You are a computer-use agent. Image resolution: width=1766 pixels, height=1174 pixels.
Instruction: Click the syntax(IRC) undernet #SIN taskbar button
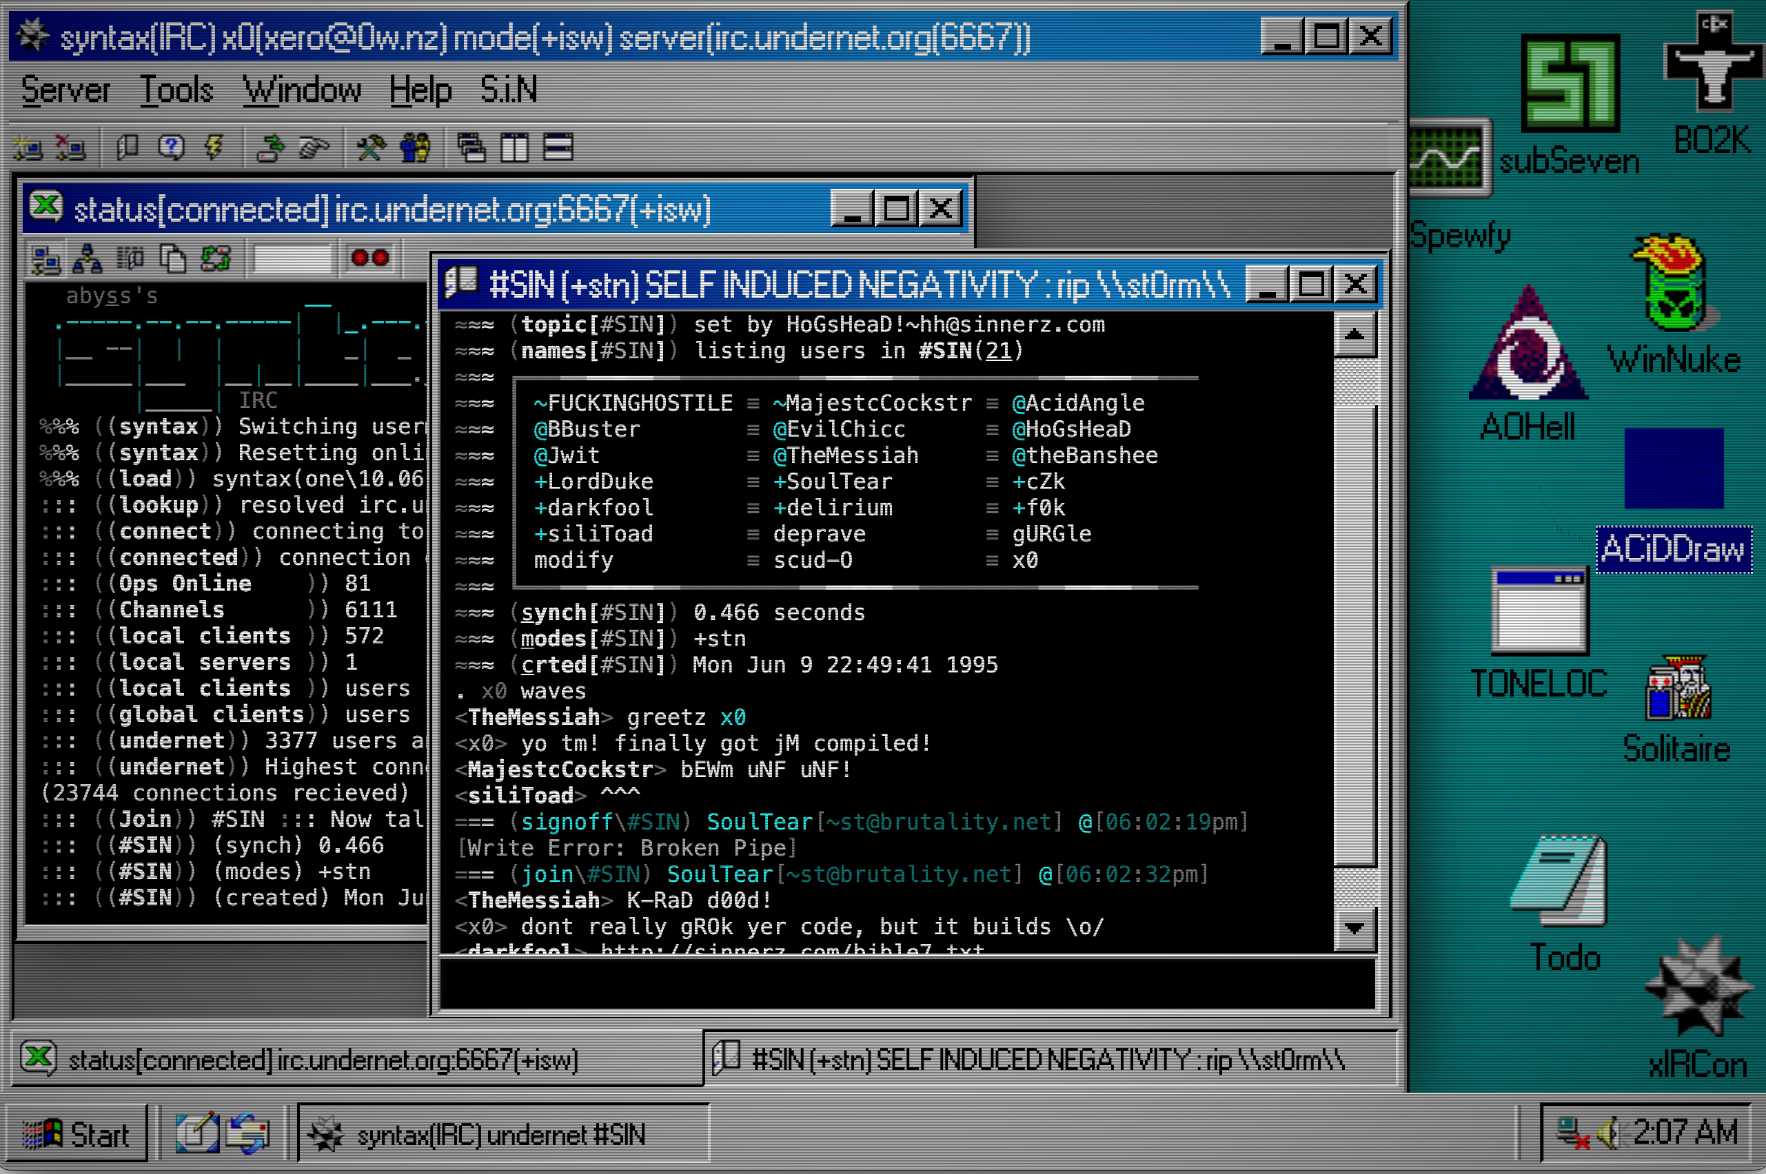(504, 1134)
